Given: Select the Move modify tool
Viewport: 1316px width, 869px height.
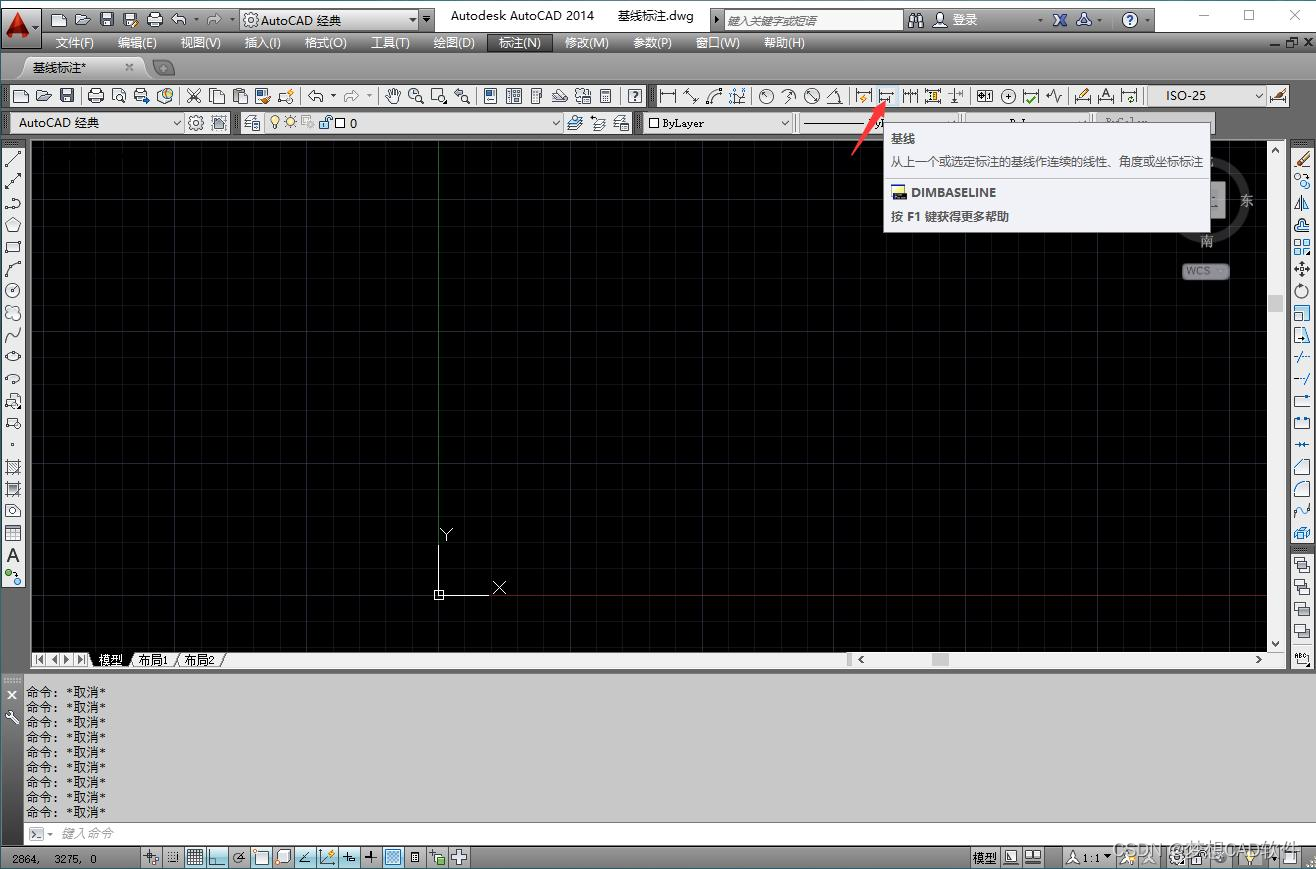Looking at the screenshot, I should pyautogui.click(x=1302, y=269).
